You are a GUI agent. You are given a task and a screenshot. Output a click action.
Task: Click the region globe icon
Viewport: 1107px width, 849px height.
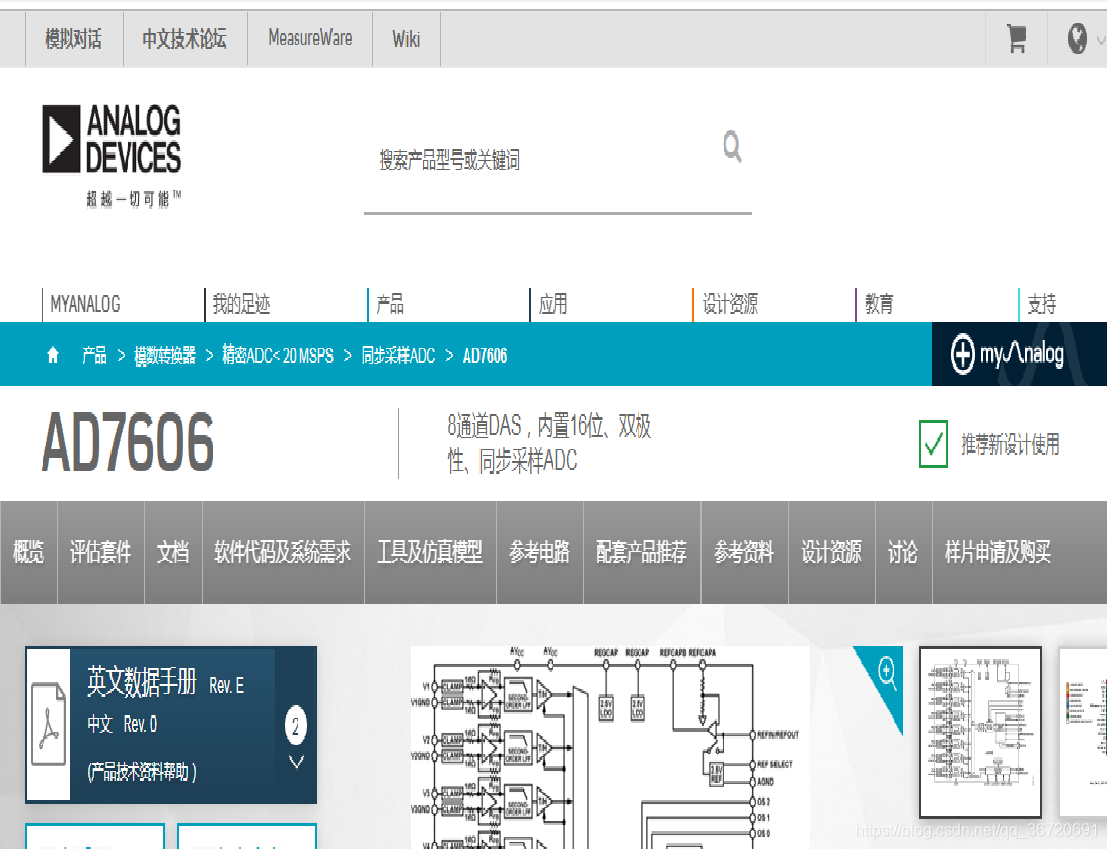[1077, 39]
